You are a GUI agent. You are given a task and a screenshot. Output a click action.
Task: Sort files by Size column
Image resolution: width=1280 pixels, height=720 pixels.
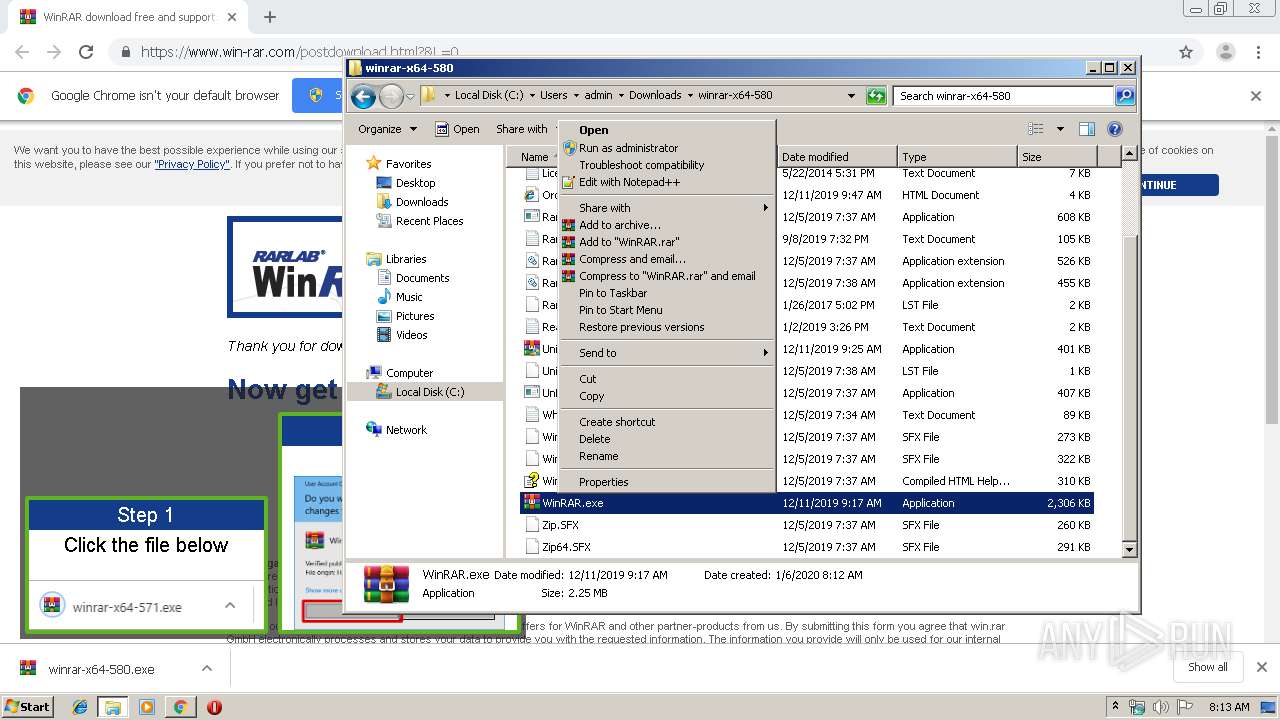click(1057, 157)
